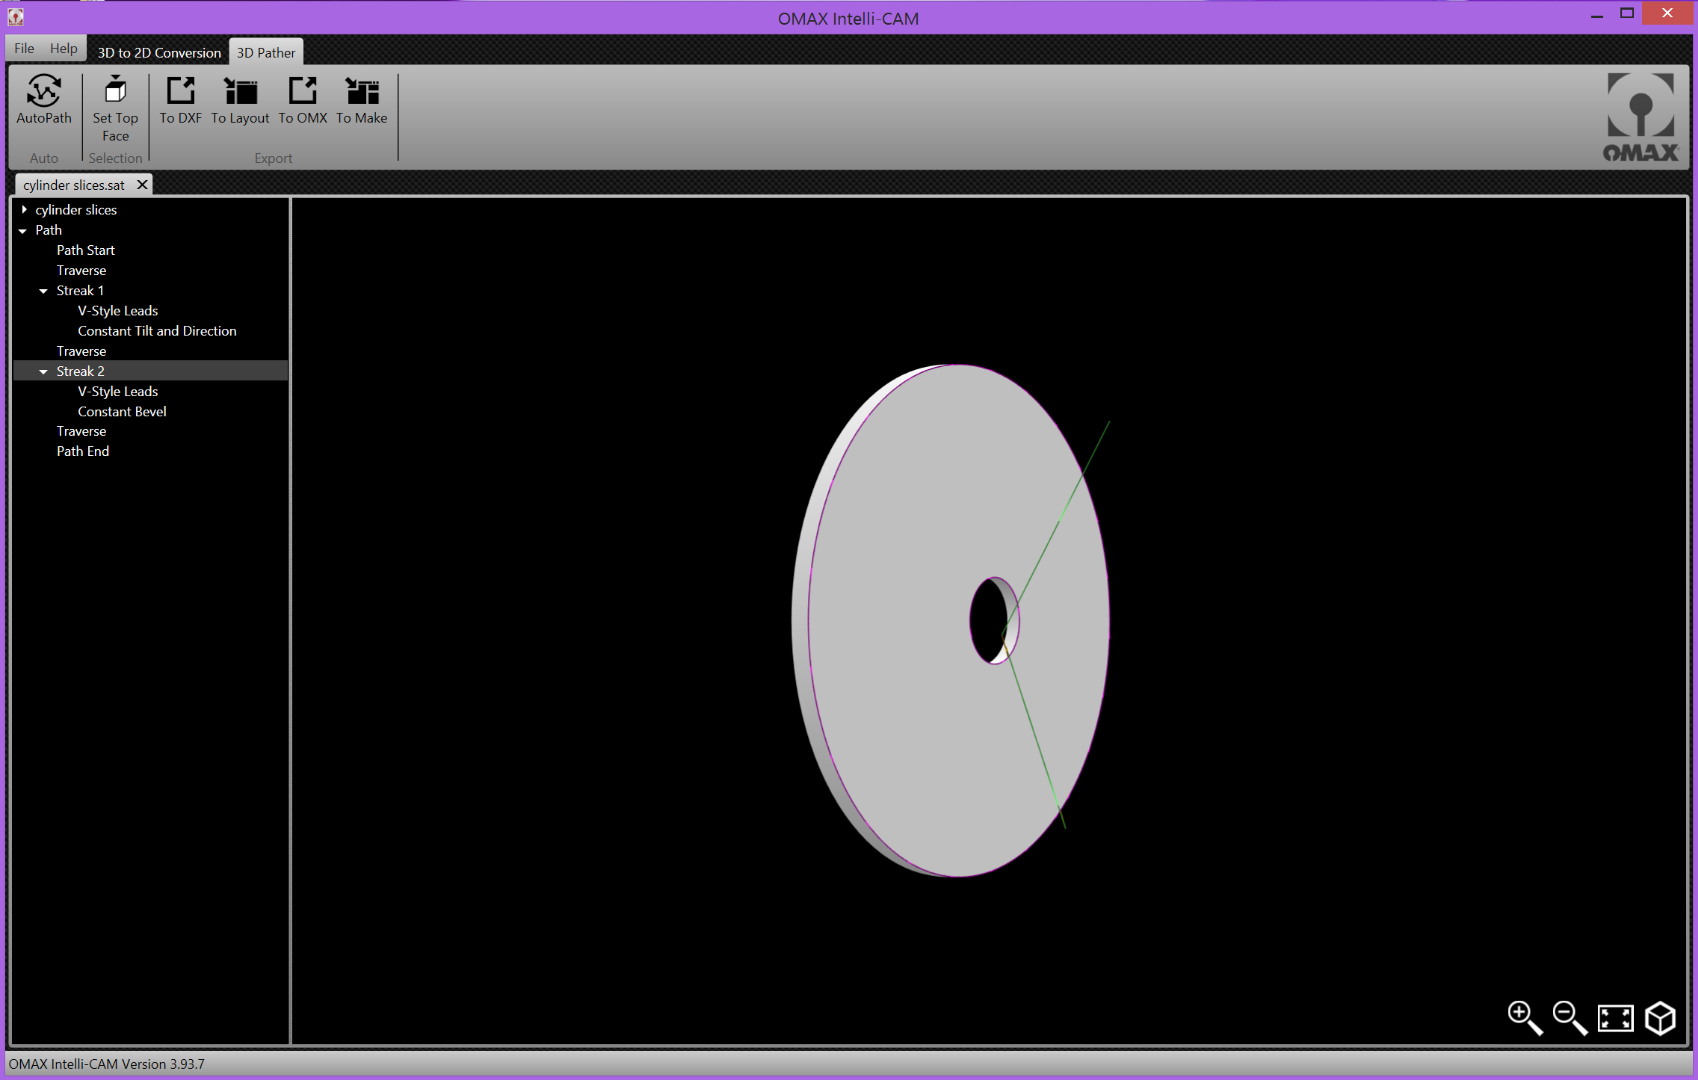Select Path Start in the tree

(86, 250)
